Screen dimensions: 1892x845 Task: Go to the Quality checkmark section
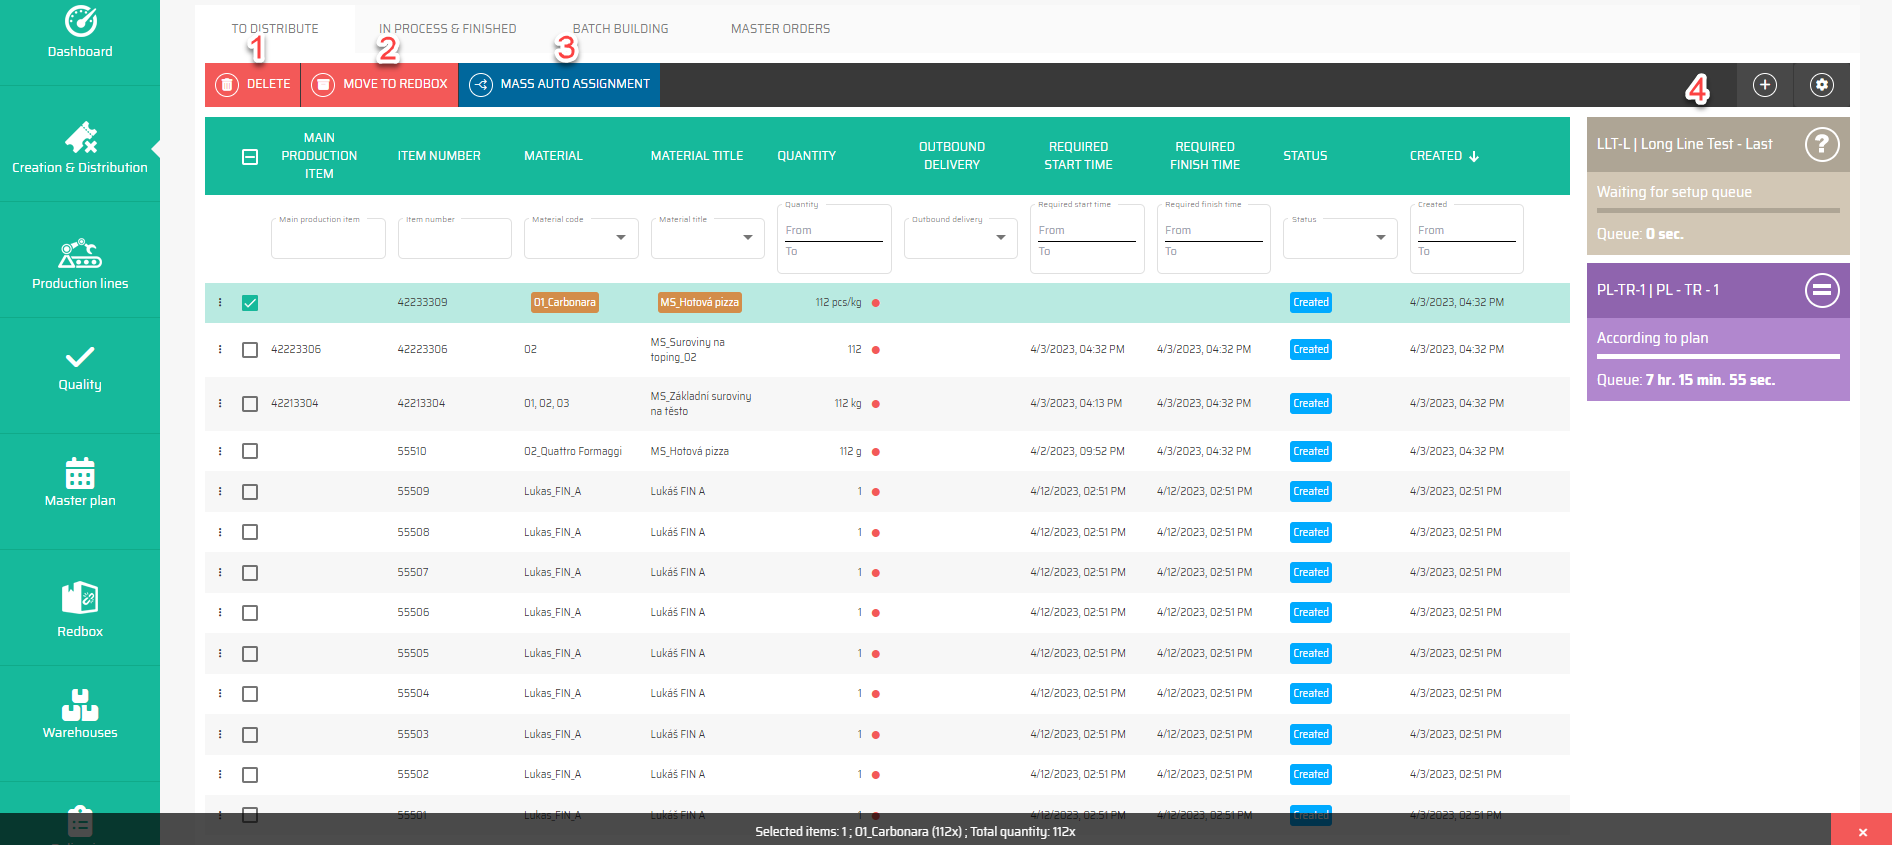click(80, 357)
